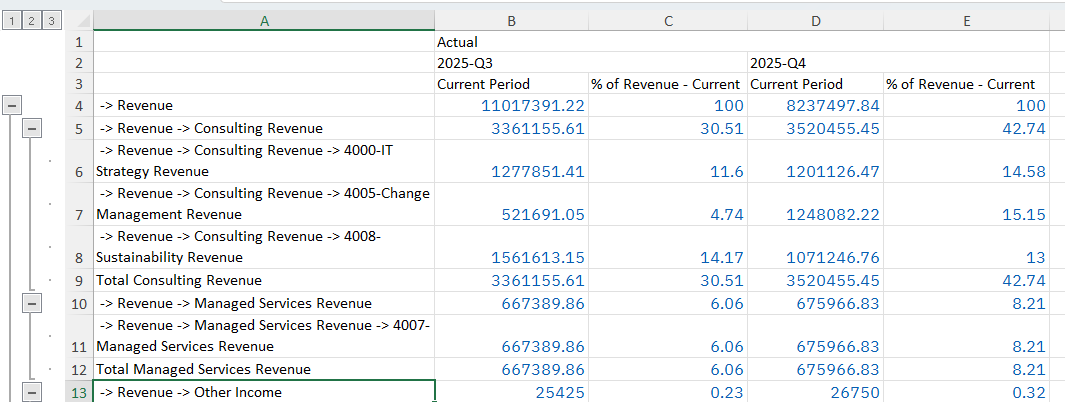Select '-> Revenue -> Consulting Revenue' cell
Image resolution: width=1065 pixels, height=402 pixels.
click(264, 128)
